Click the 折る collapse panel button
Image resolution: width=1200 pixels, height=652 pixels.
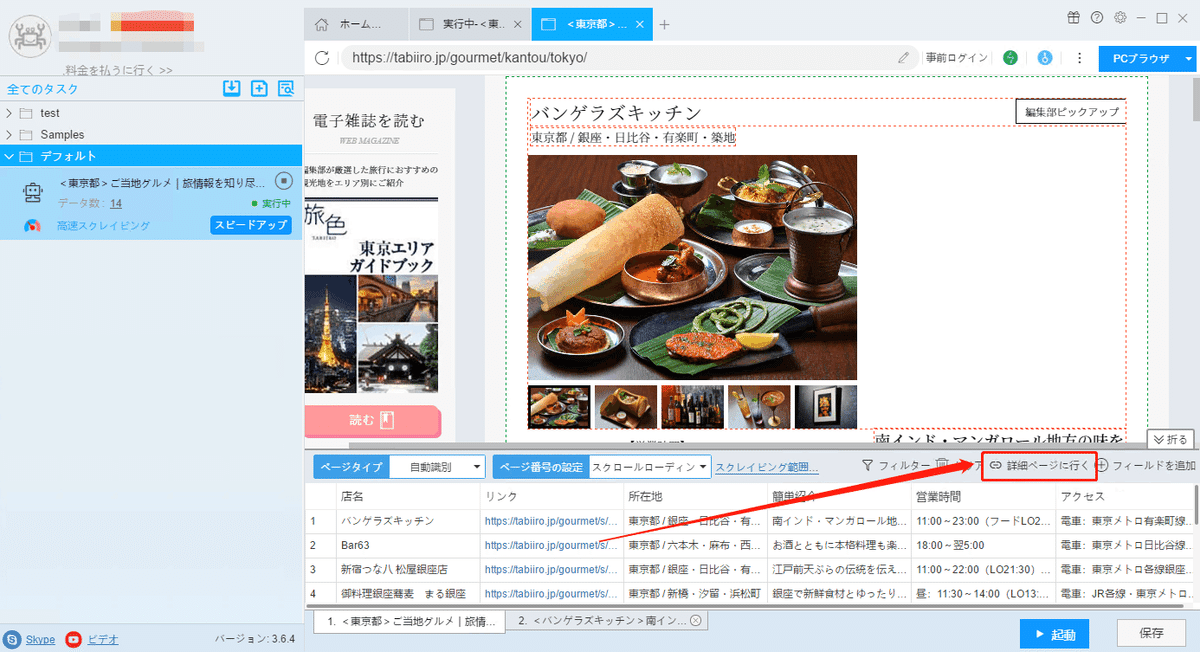coord(1170,439)
